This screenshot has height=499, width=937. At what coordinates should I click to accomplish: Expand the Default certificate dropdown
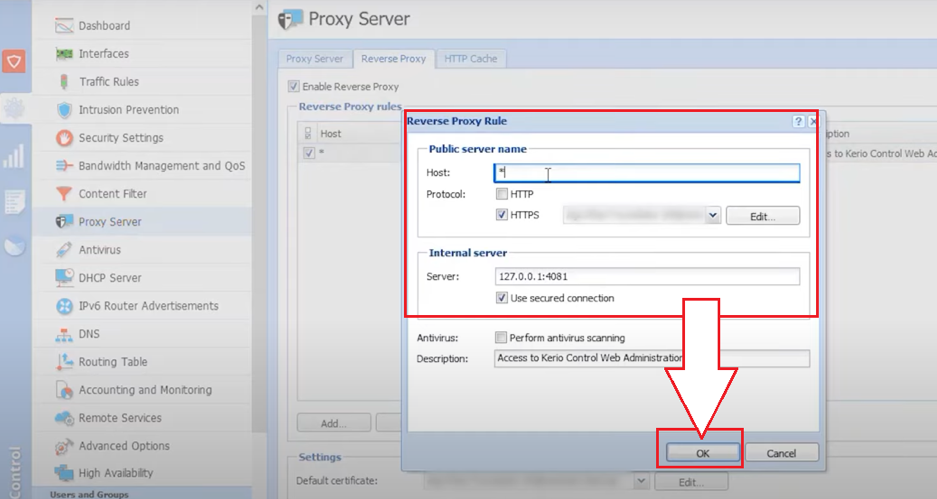pyautogui.click(x=641, y=480)
